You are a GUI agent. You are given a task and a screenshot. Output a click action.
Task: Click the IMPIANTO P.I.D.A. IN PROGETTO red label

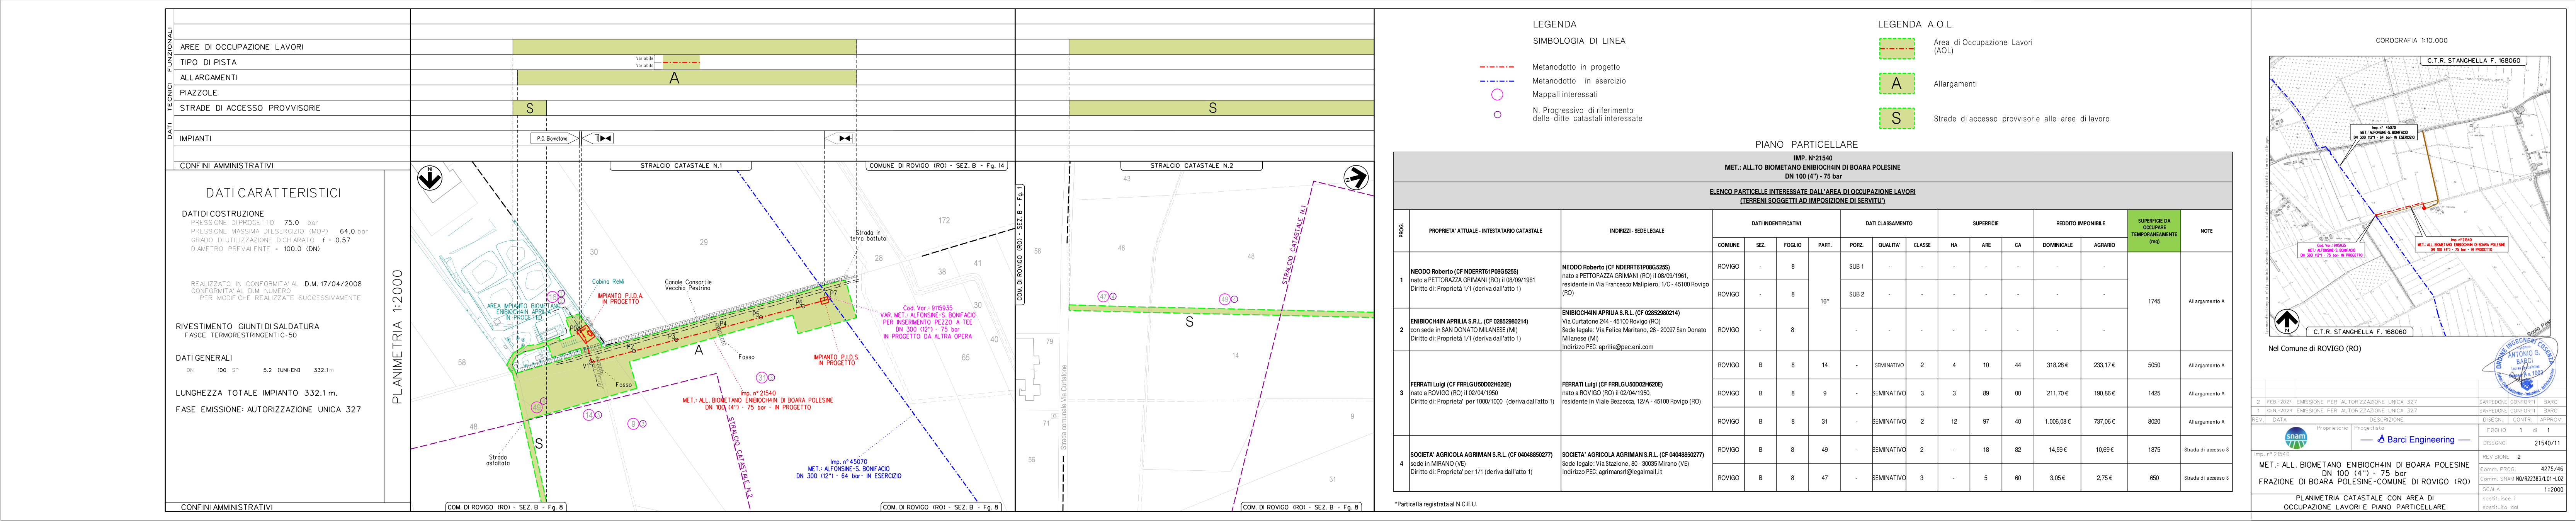pyautogui.click(x=620, y=299)
